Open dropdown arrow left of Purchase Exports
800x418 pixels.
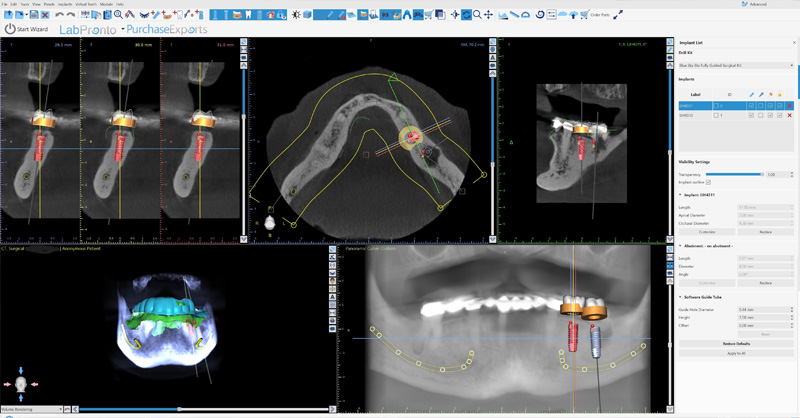[x=123, y=29]
